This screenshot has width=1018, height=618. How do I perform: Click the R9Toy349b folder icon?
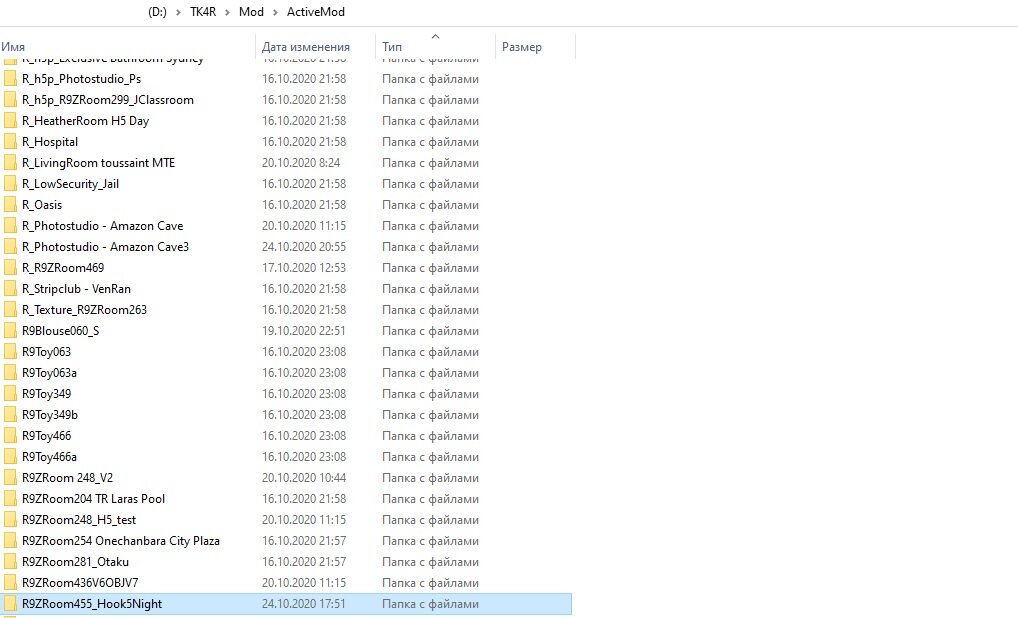(10, 415)
